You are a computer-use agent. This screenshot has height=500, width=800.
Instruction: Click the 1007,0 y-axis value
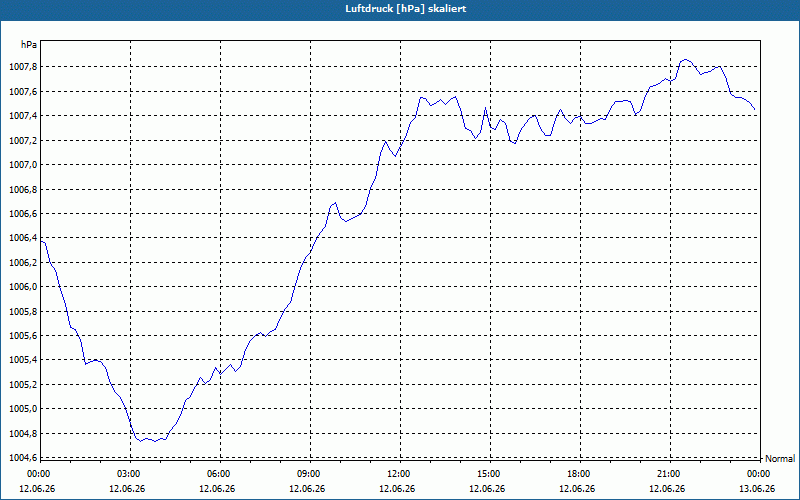tap(23, 165)
